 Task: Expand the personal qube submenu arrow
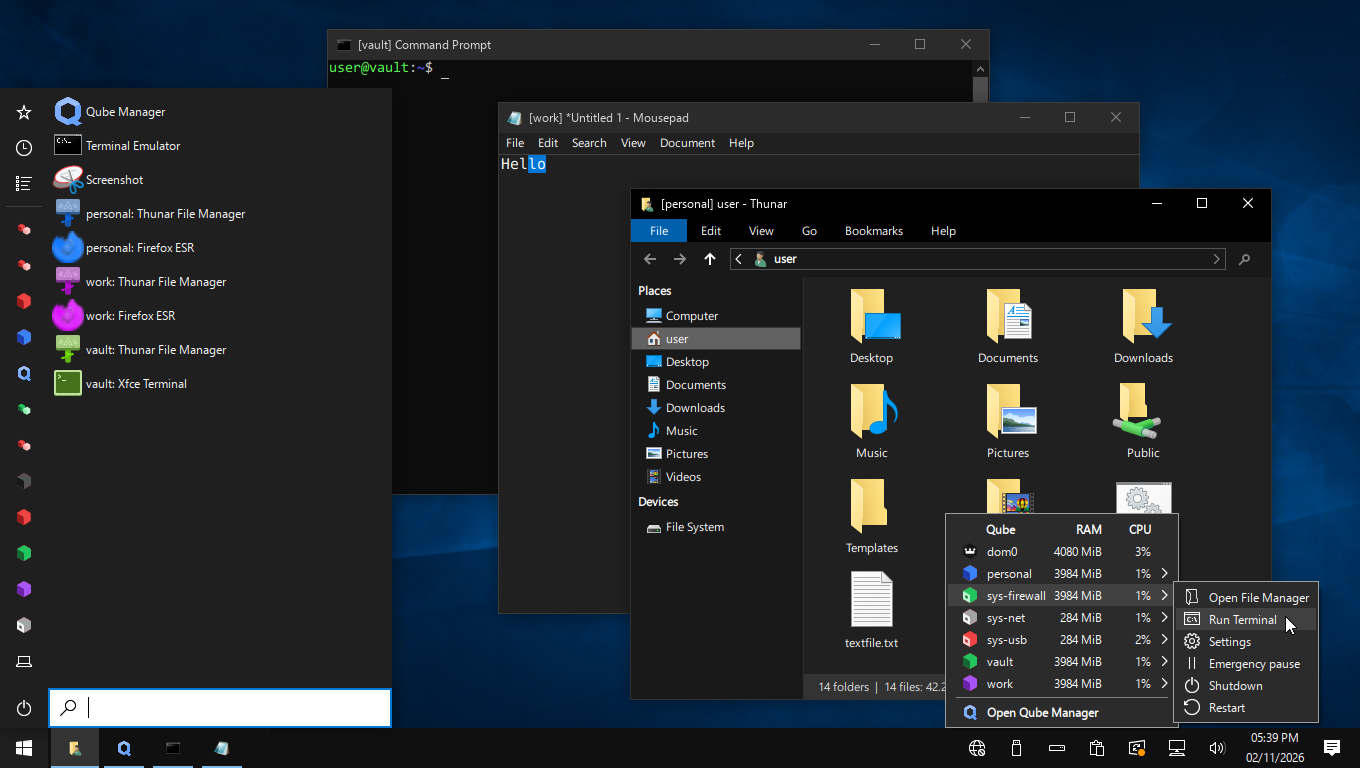click(1164, 574)
